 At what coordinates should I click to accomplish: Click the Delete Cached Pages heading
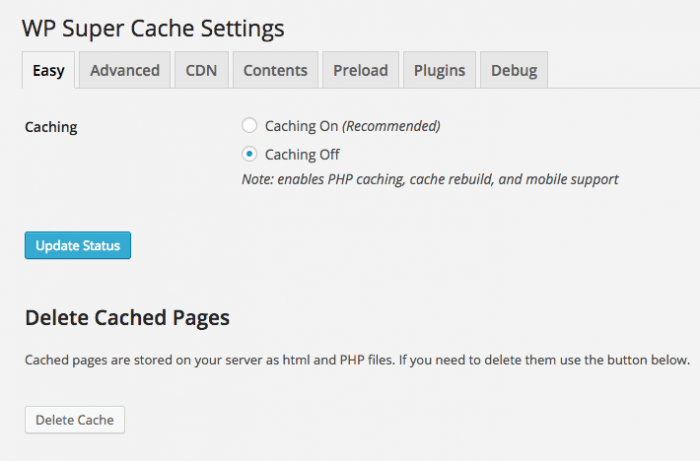[127, 318]
